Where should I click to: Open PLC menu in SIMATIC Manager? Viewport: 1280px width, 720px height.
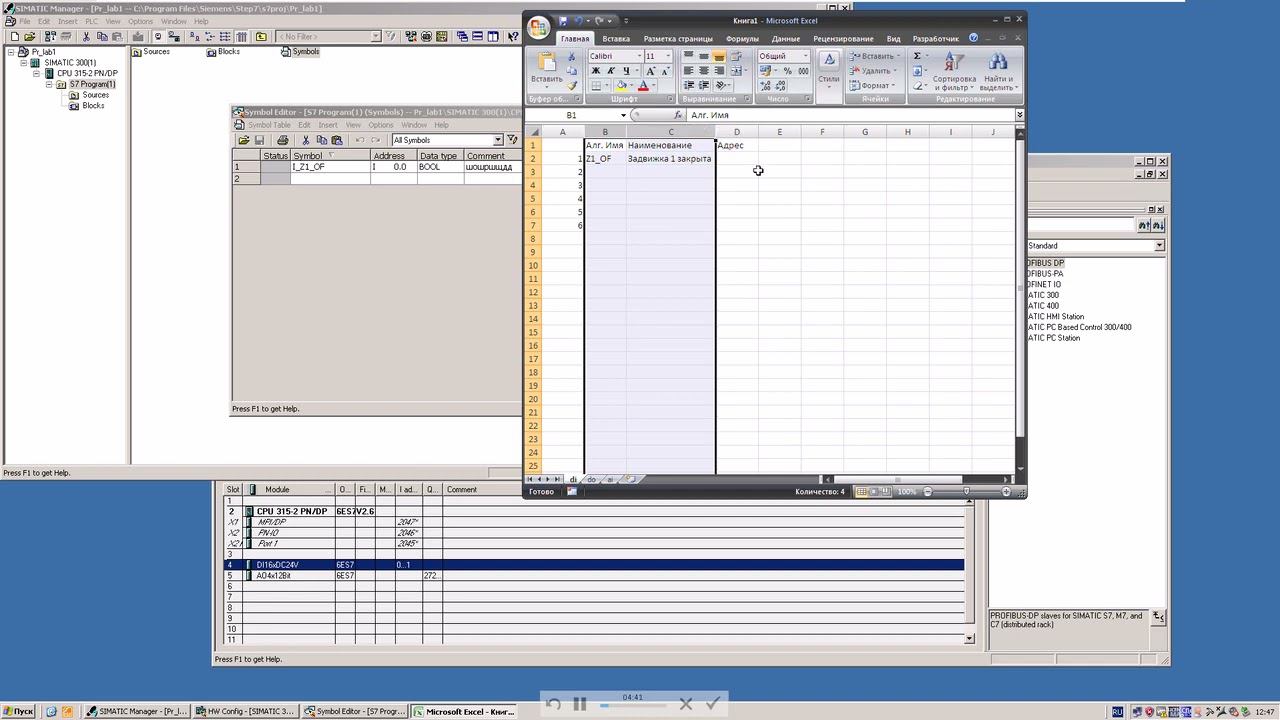(92, 21)
